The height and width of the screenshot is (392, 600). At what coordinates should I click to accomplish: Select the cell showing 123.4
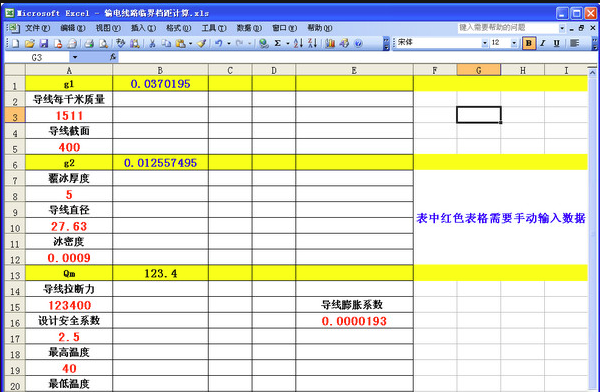click(x=160, y=273)
